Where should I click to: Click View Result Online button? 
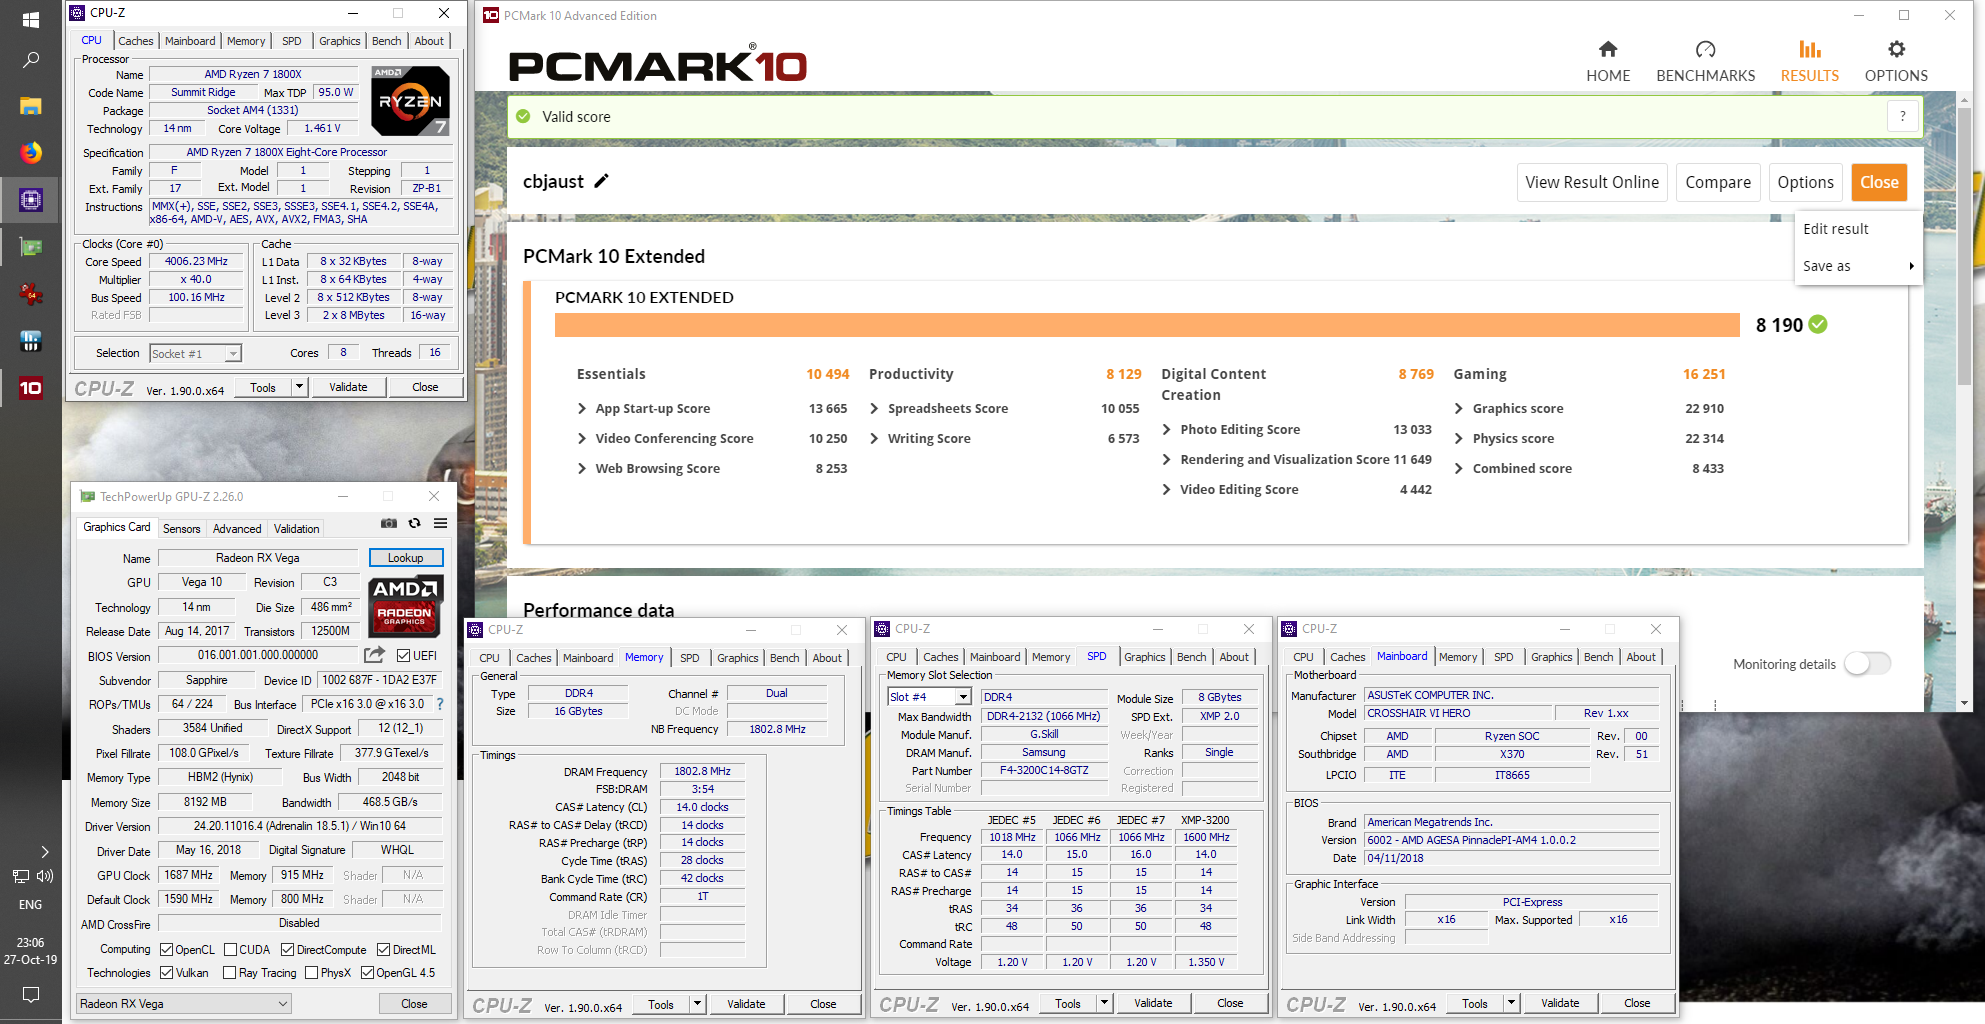(1591, 182)
